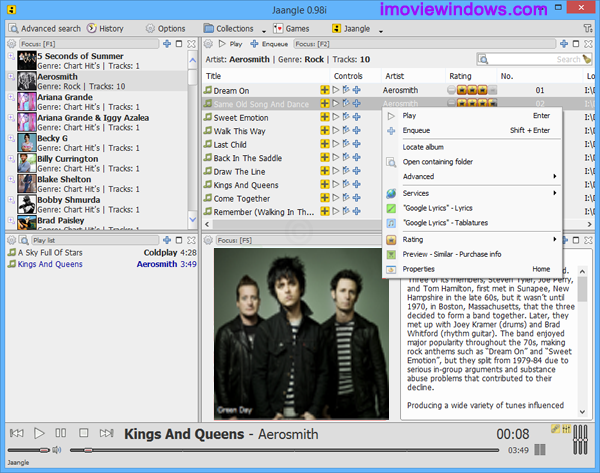The image size is (600, 473).
Task: Play Remember (Walking In Th... play icon
Action: click(336, 211)
